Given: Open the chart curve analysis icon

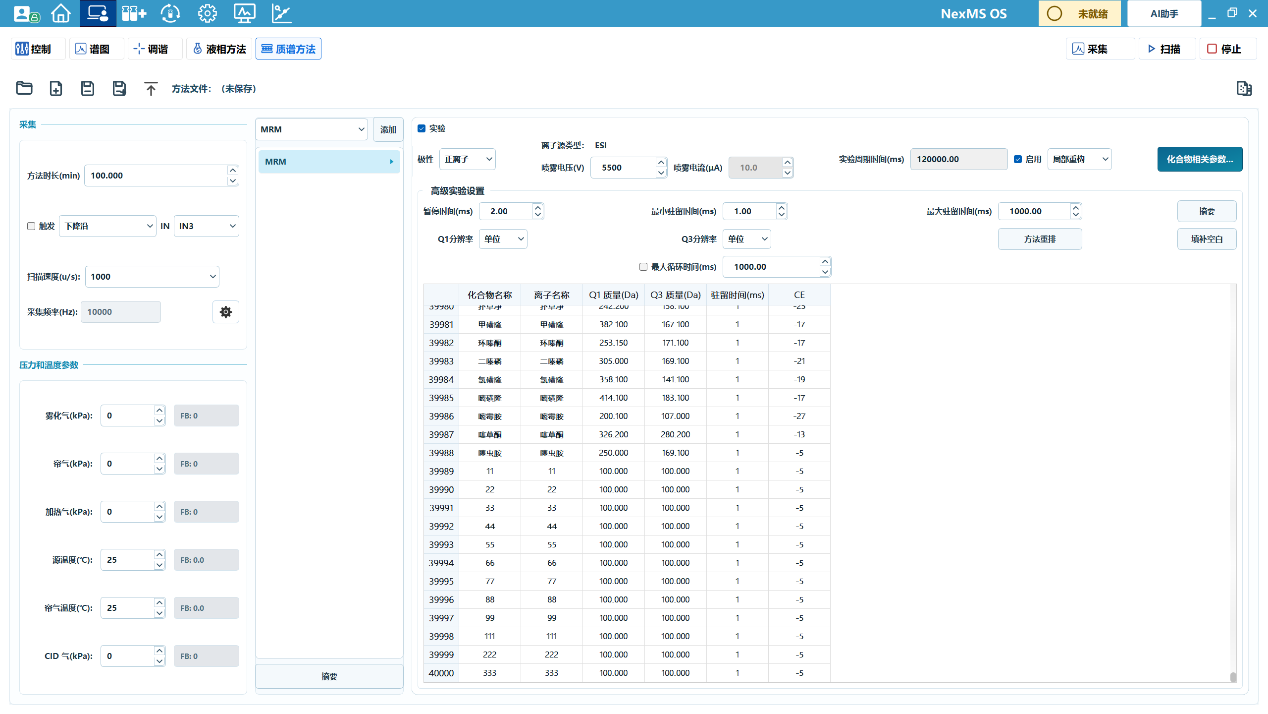Looking at the screenshot, I should pyautogui.click(x=281, y=14).
